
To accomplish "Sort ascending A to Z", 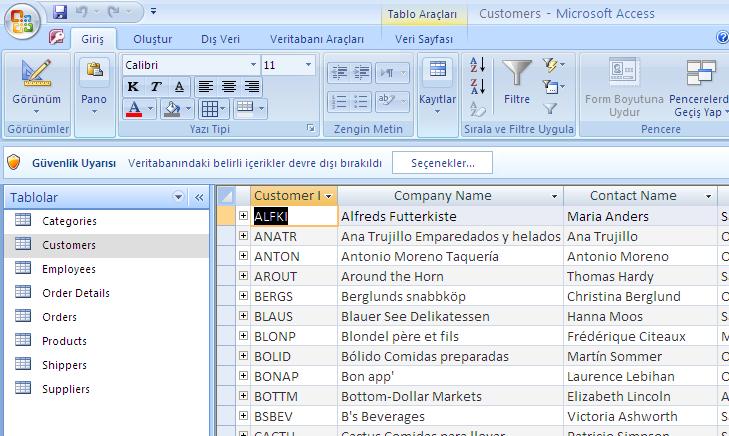I will click(477, 65).
